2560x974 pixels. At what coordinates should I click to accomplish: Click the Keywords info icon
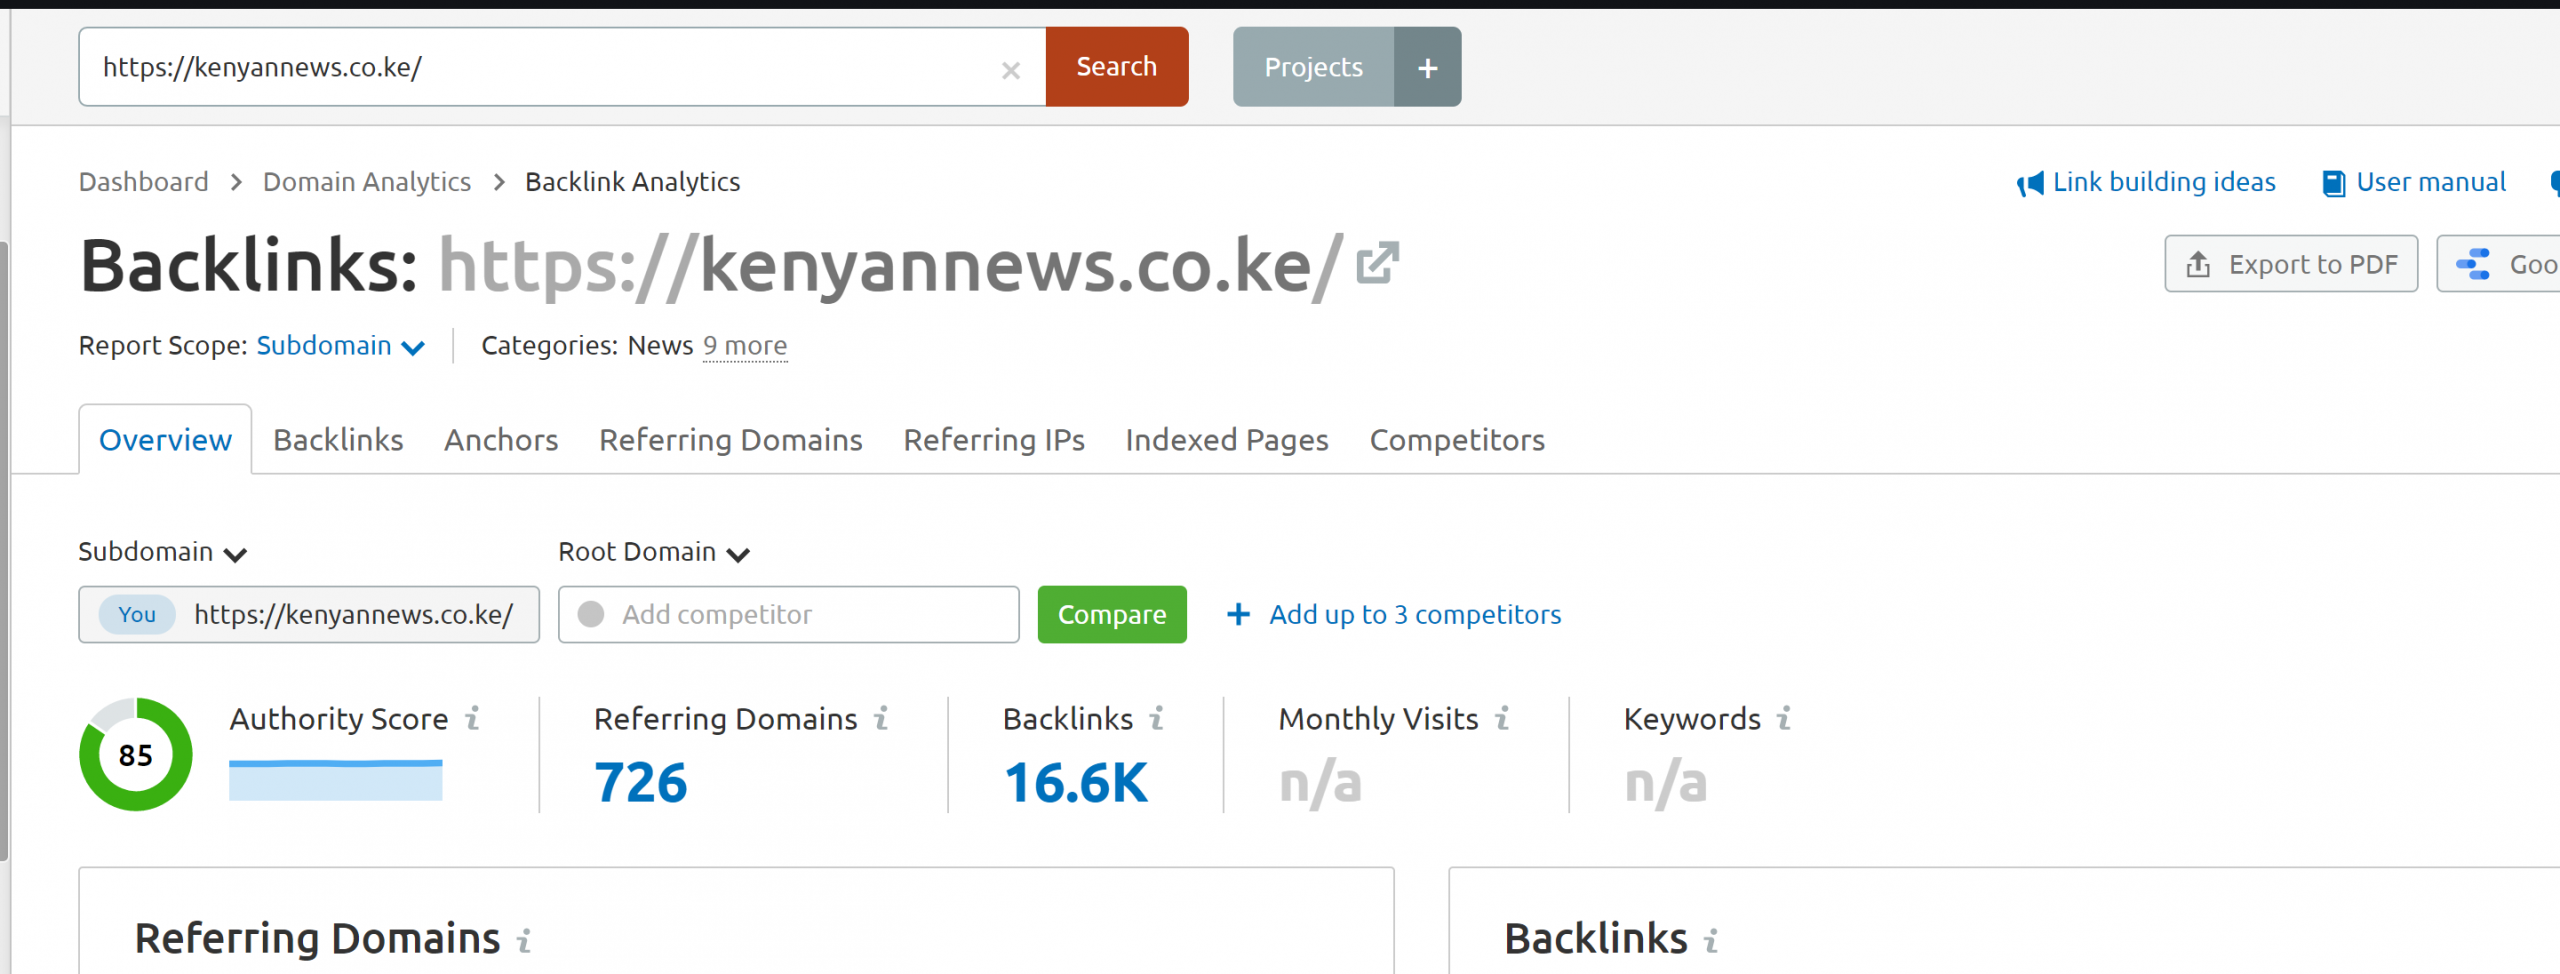click(x=1784, y=718)
